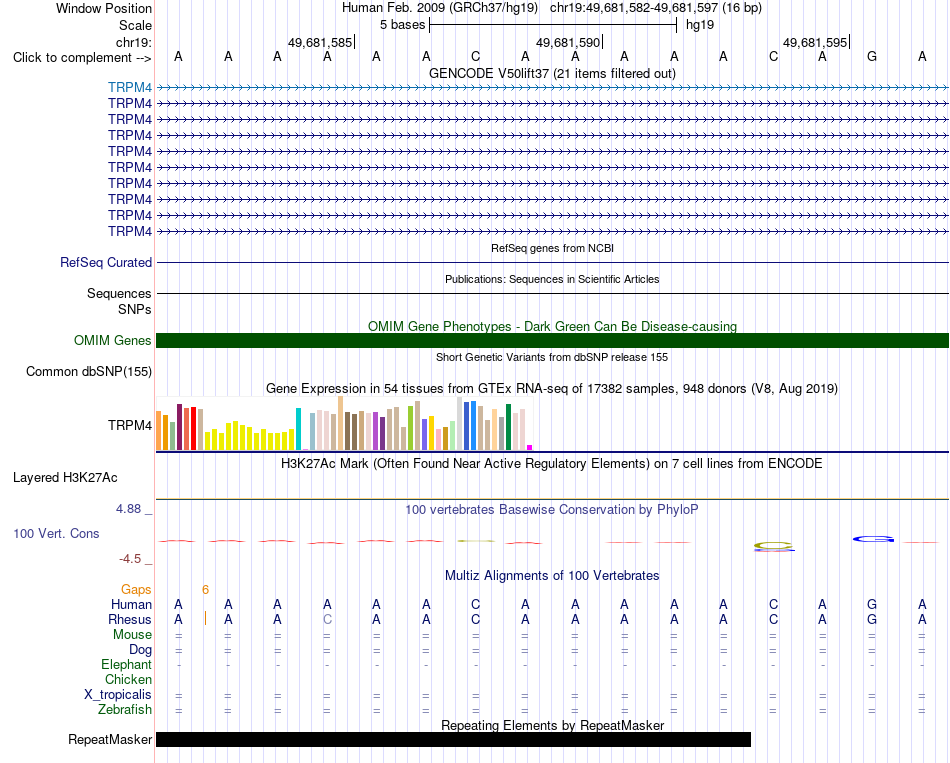Click the Sequences track label

click(x=119, y=293)
